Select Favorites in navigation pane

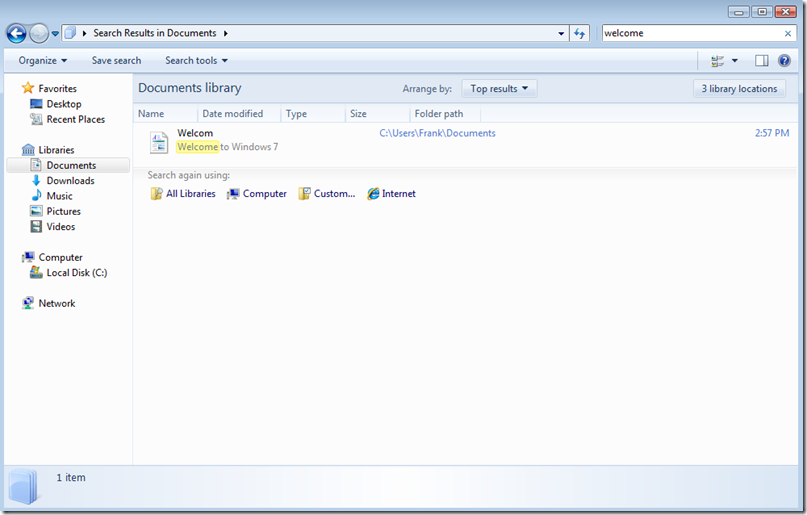57,88
